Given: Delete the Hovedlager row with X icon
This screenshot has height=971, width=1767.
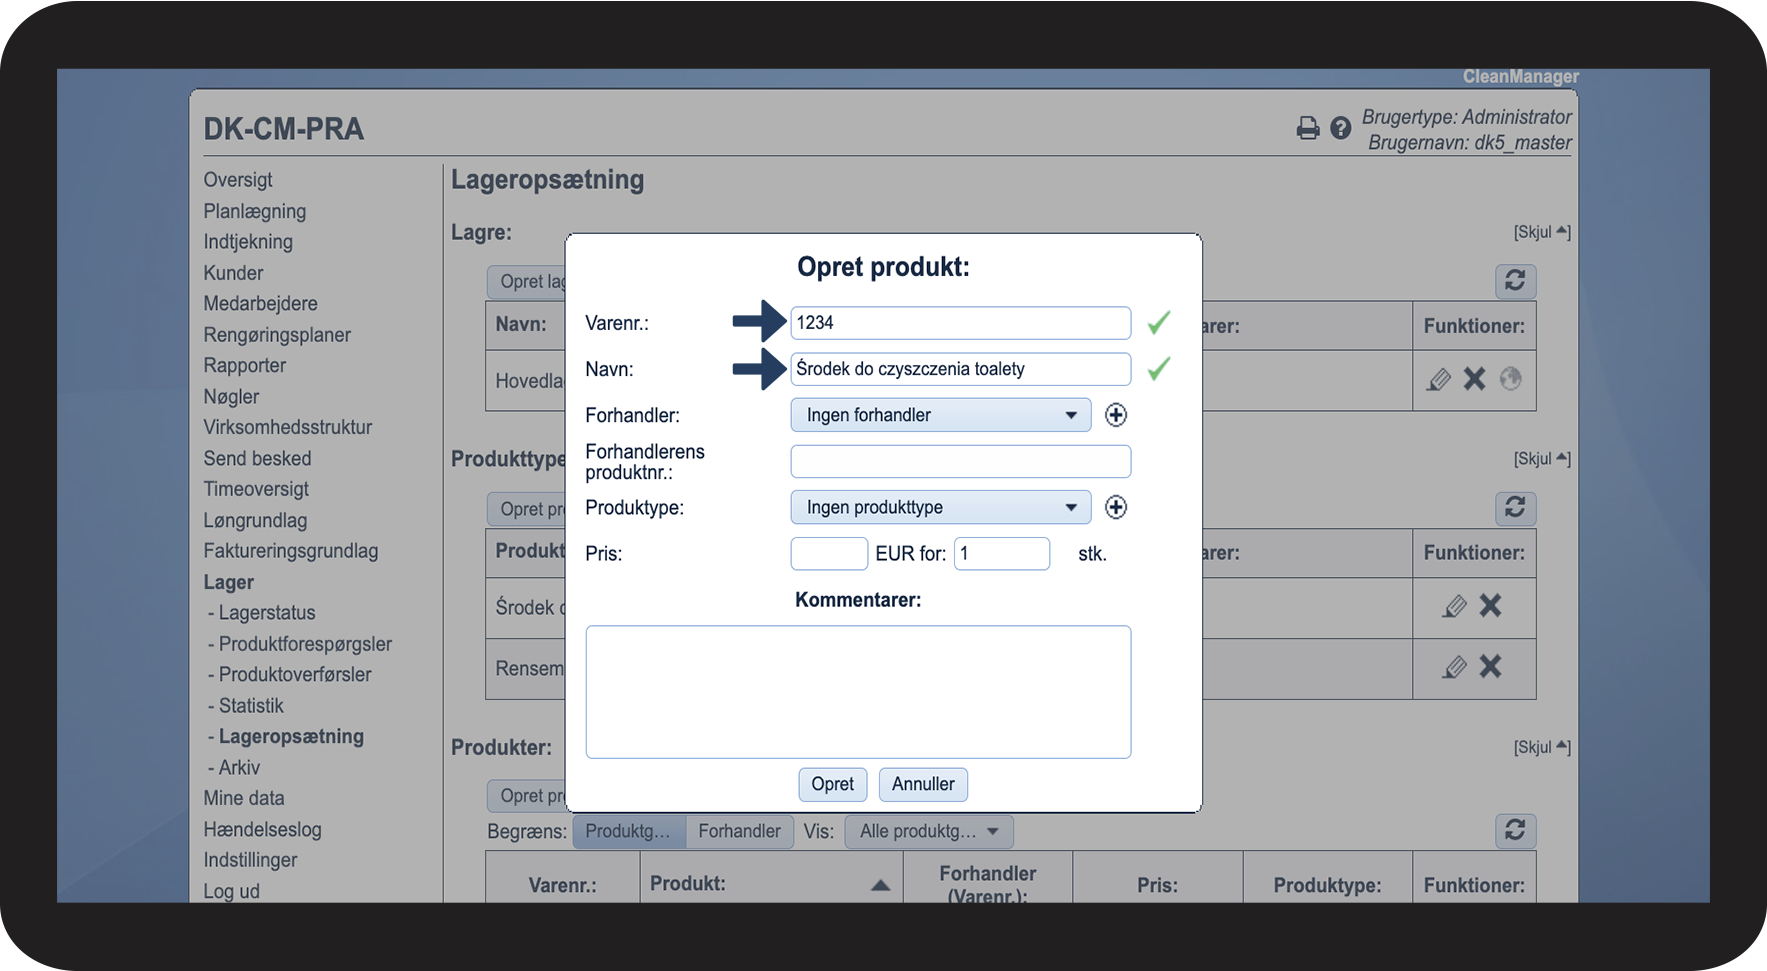Looking at the screenshot, I should (x=1475, y=379).
